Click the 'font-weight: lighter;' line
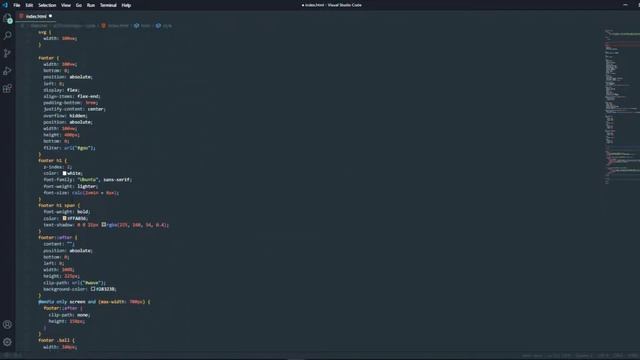 (x=71, y=186)
